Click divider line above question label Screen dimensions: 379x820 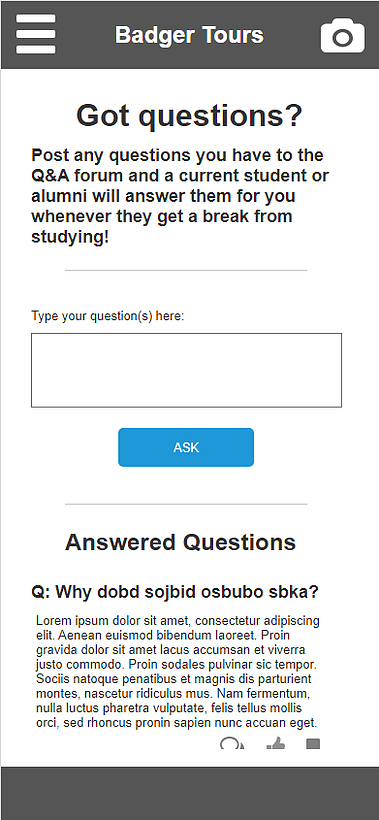tap(186, 270)
